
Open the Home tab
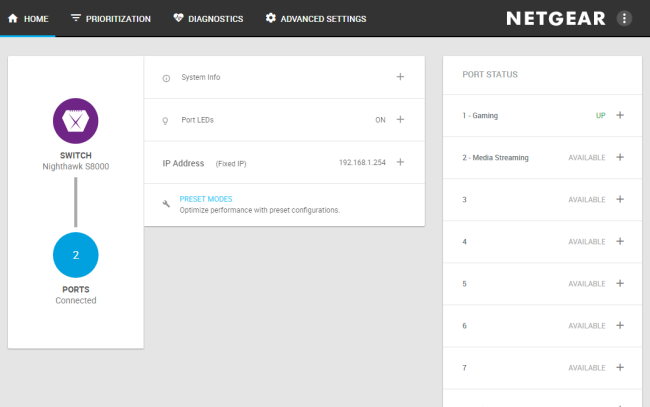pyautogui.click(x=28, y=19)
